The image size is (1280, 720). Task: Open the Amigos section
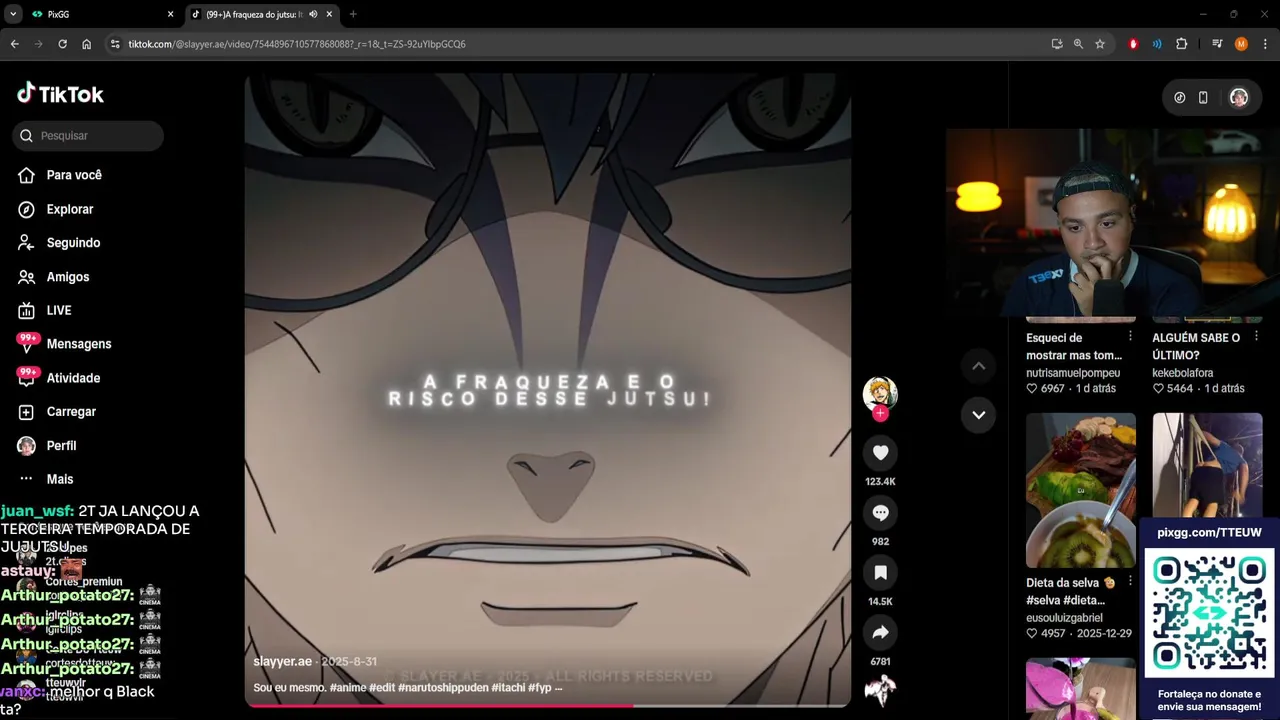tap(54, 277)
